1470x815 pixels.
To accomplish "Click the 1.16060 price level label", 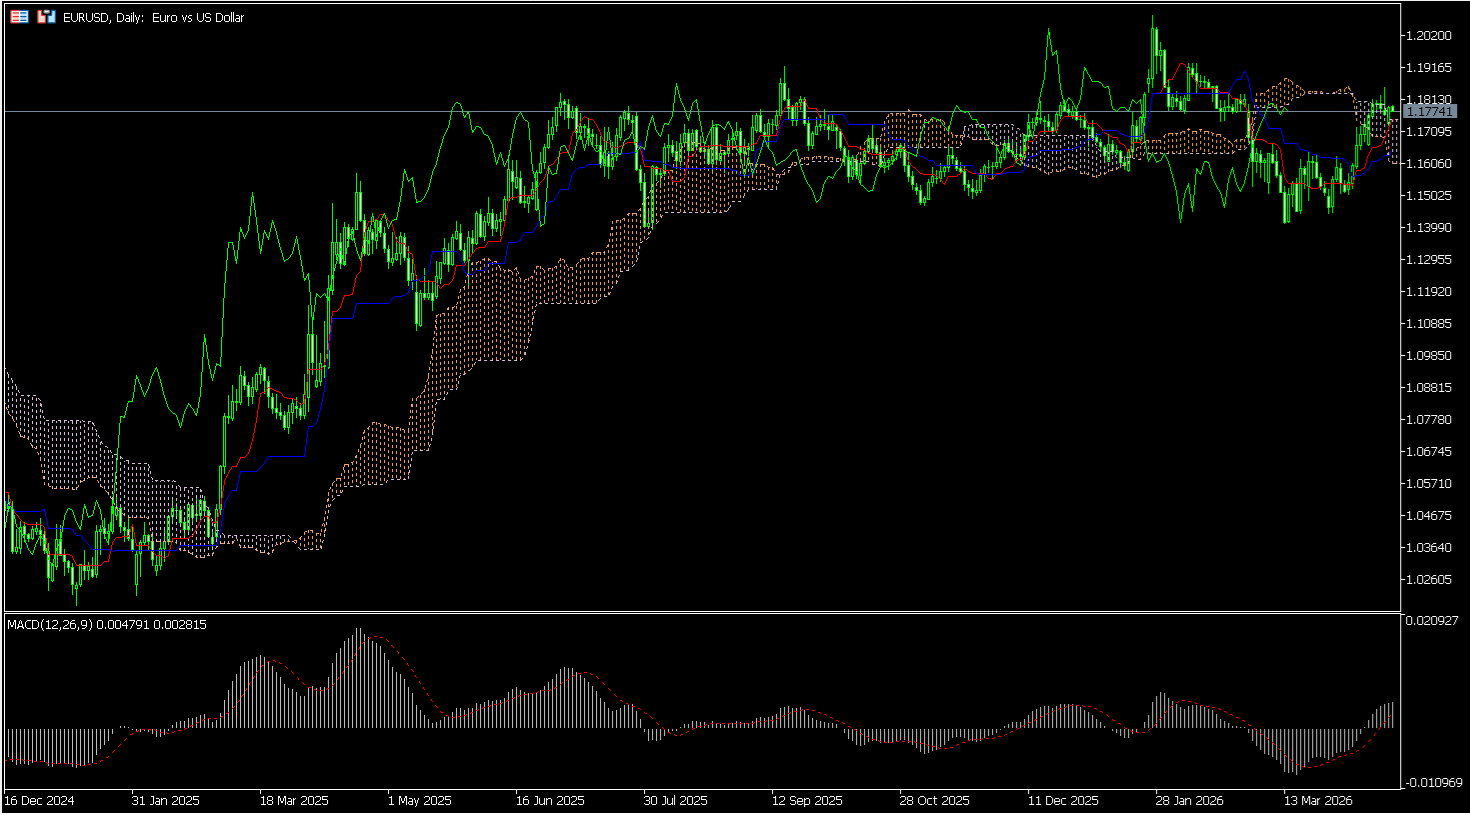I will coord(1428,164).
